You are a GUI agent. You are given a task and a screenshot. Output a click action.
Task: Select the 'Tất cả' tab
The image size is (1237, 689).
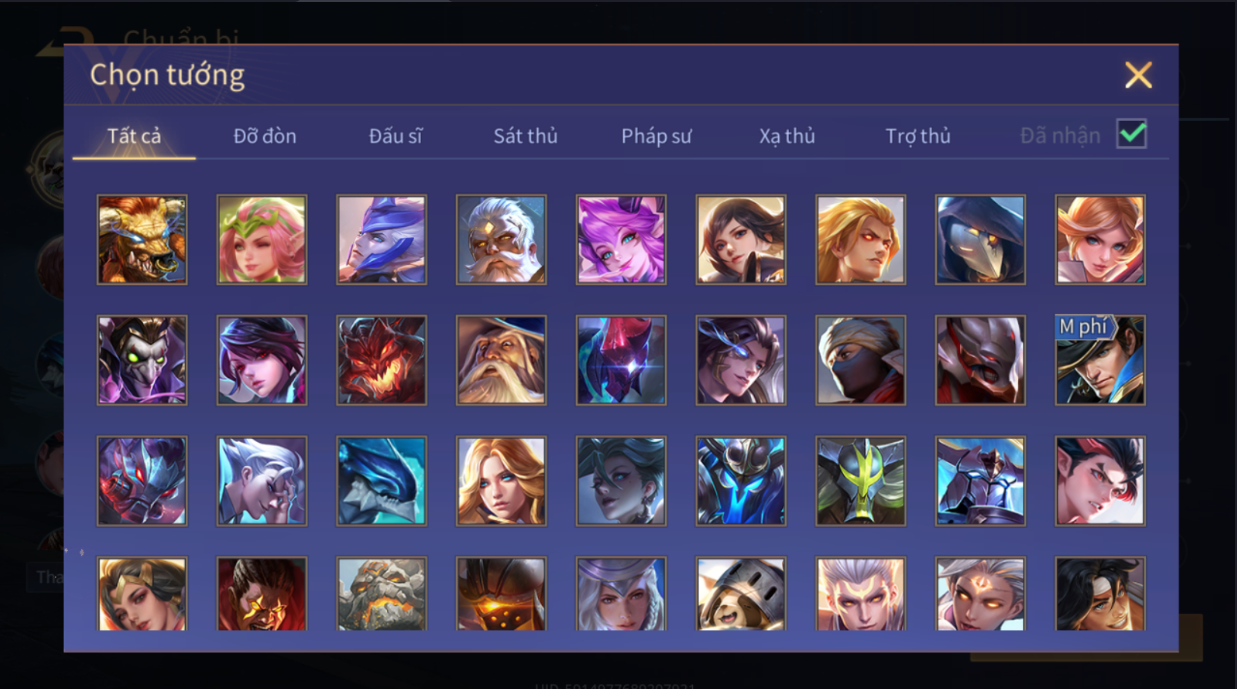click(x=134, y=136)
